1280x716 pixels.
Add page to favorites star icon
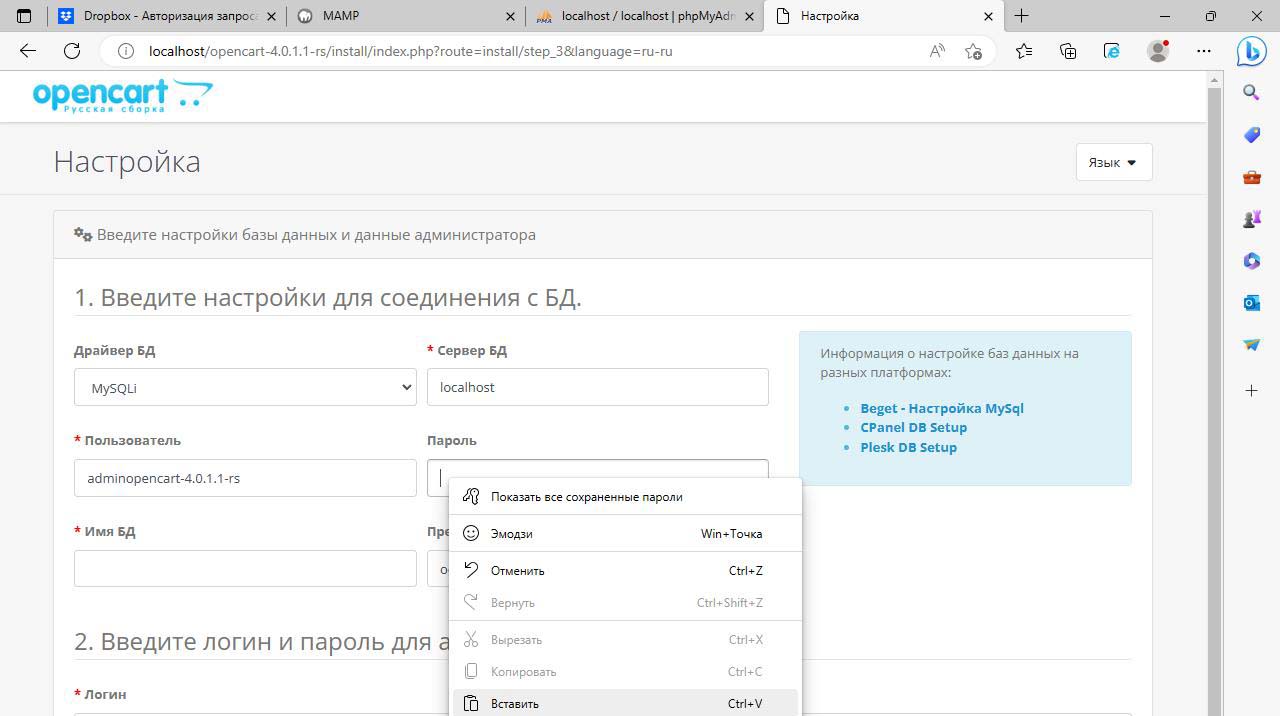point(973,51)
